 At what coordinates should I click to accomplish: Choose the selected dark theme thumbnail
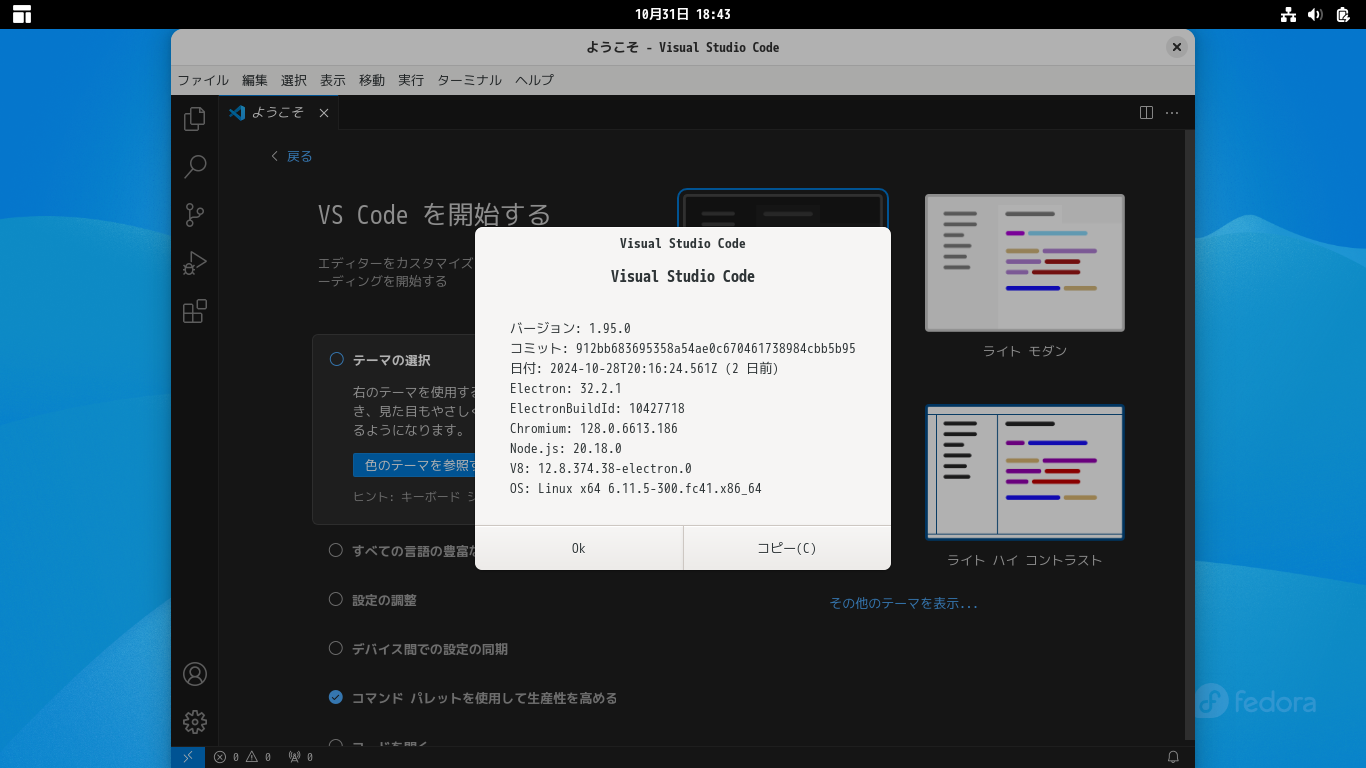point(783,208)
